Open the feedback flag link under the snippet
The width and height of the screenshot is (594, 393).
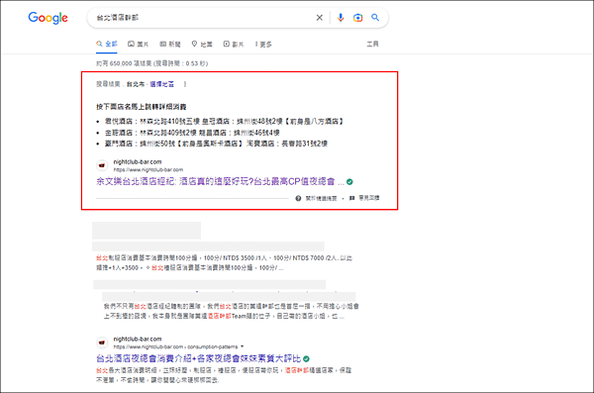pyautogui.click(x=364, y=198)
